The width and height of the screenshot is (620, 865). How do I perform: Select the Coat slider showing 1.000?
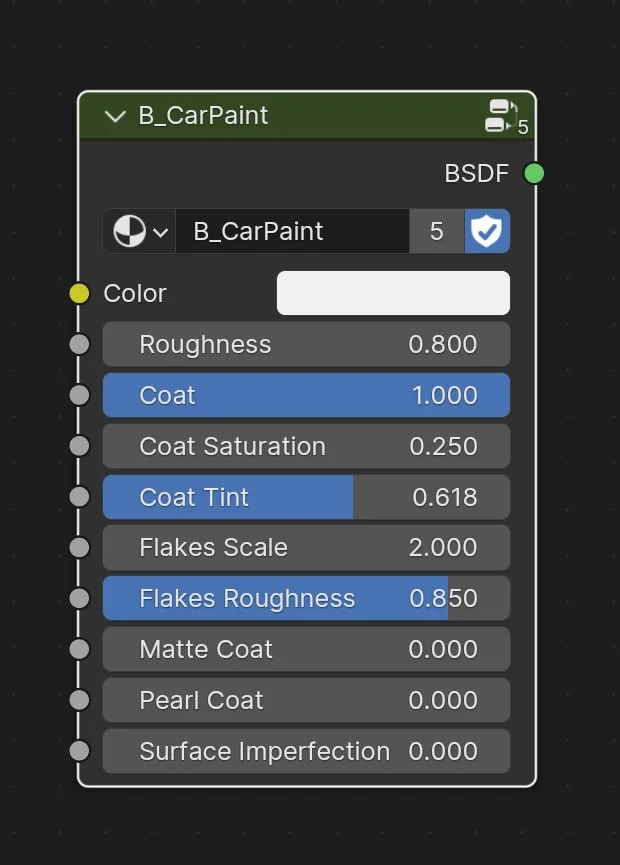click(305, 395)
